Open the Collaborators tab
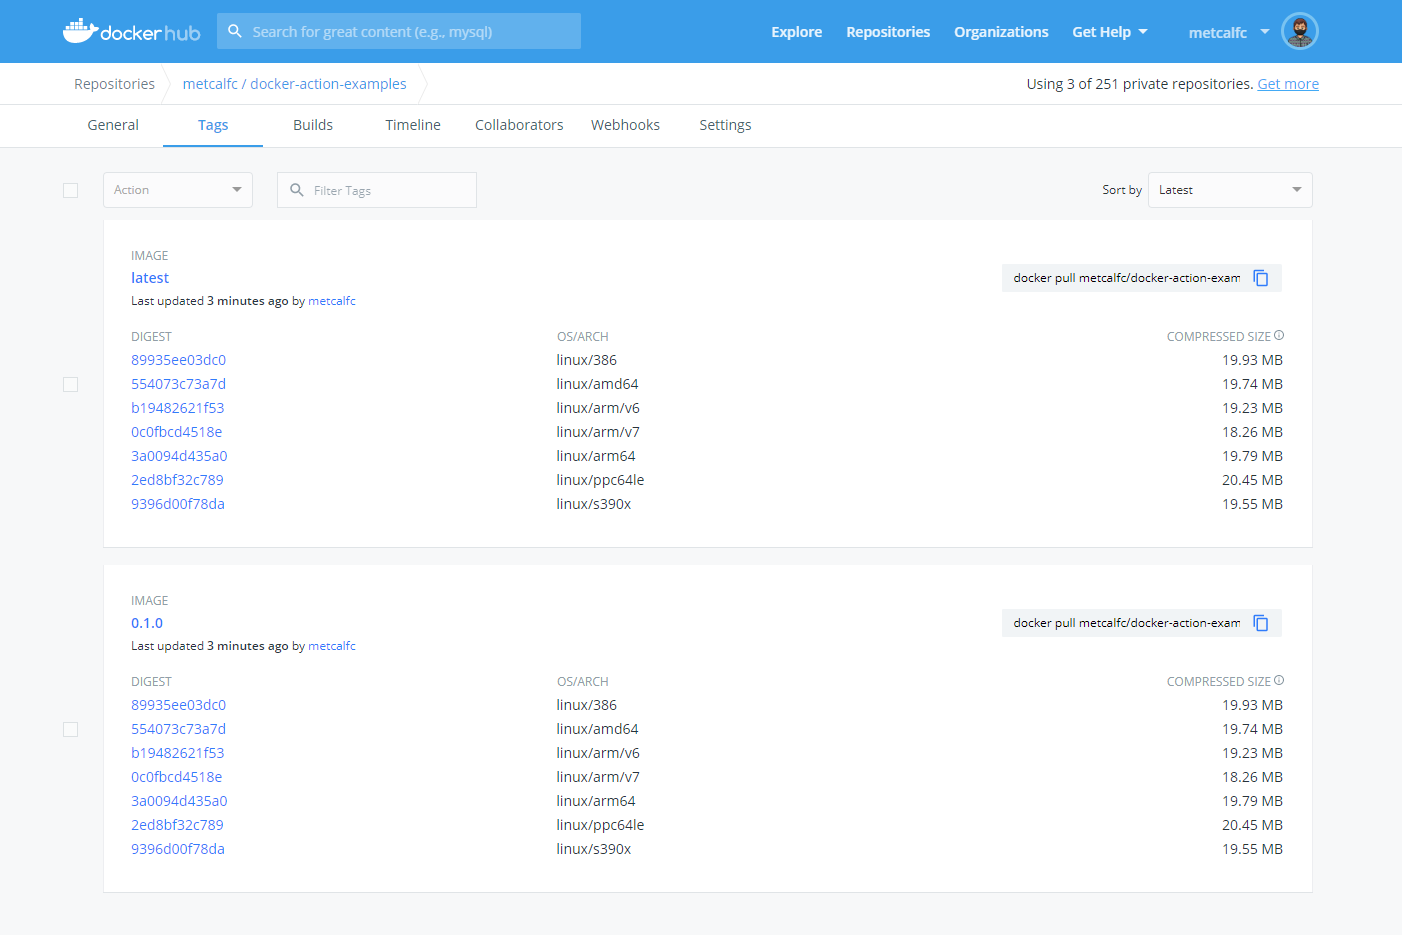The image size is (1402, 935). pyautogui.click(x=519, y=125)
